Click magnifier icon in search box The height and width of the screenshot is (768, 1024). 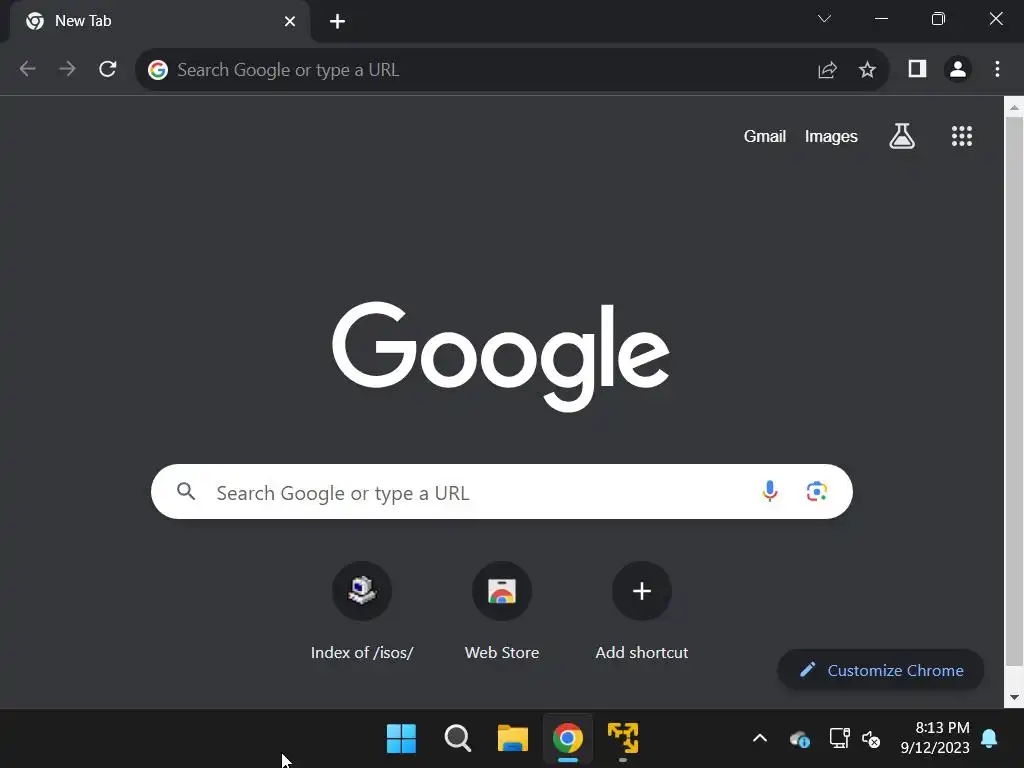186,491
